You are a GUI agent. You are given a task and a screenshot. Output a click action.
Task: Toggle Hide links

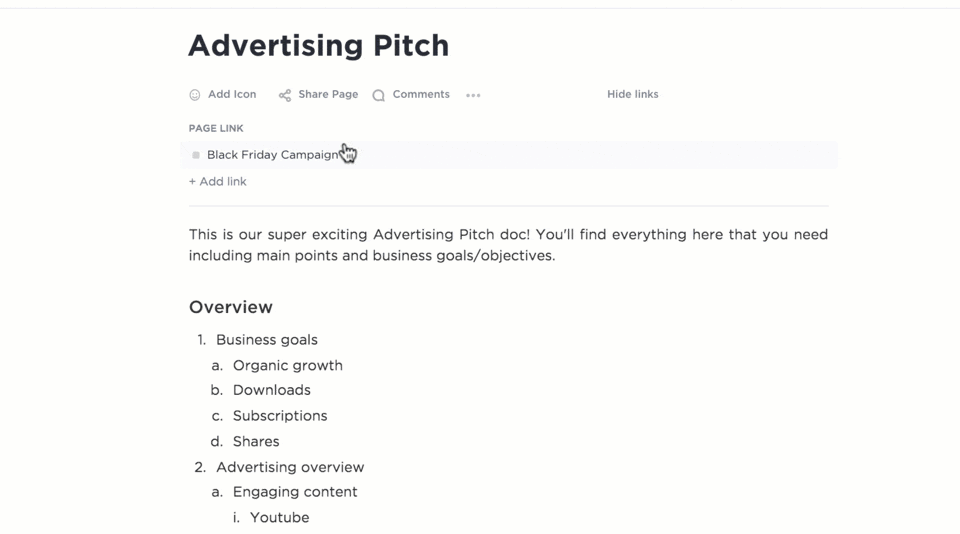(x=632, y=94)
